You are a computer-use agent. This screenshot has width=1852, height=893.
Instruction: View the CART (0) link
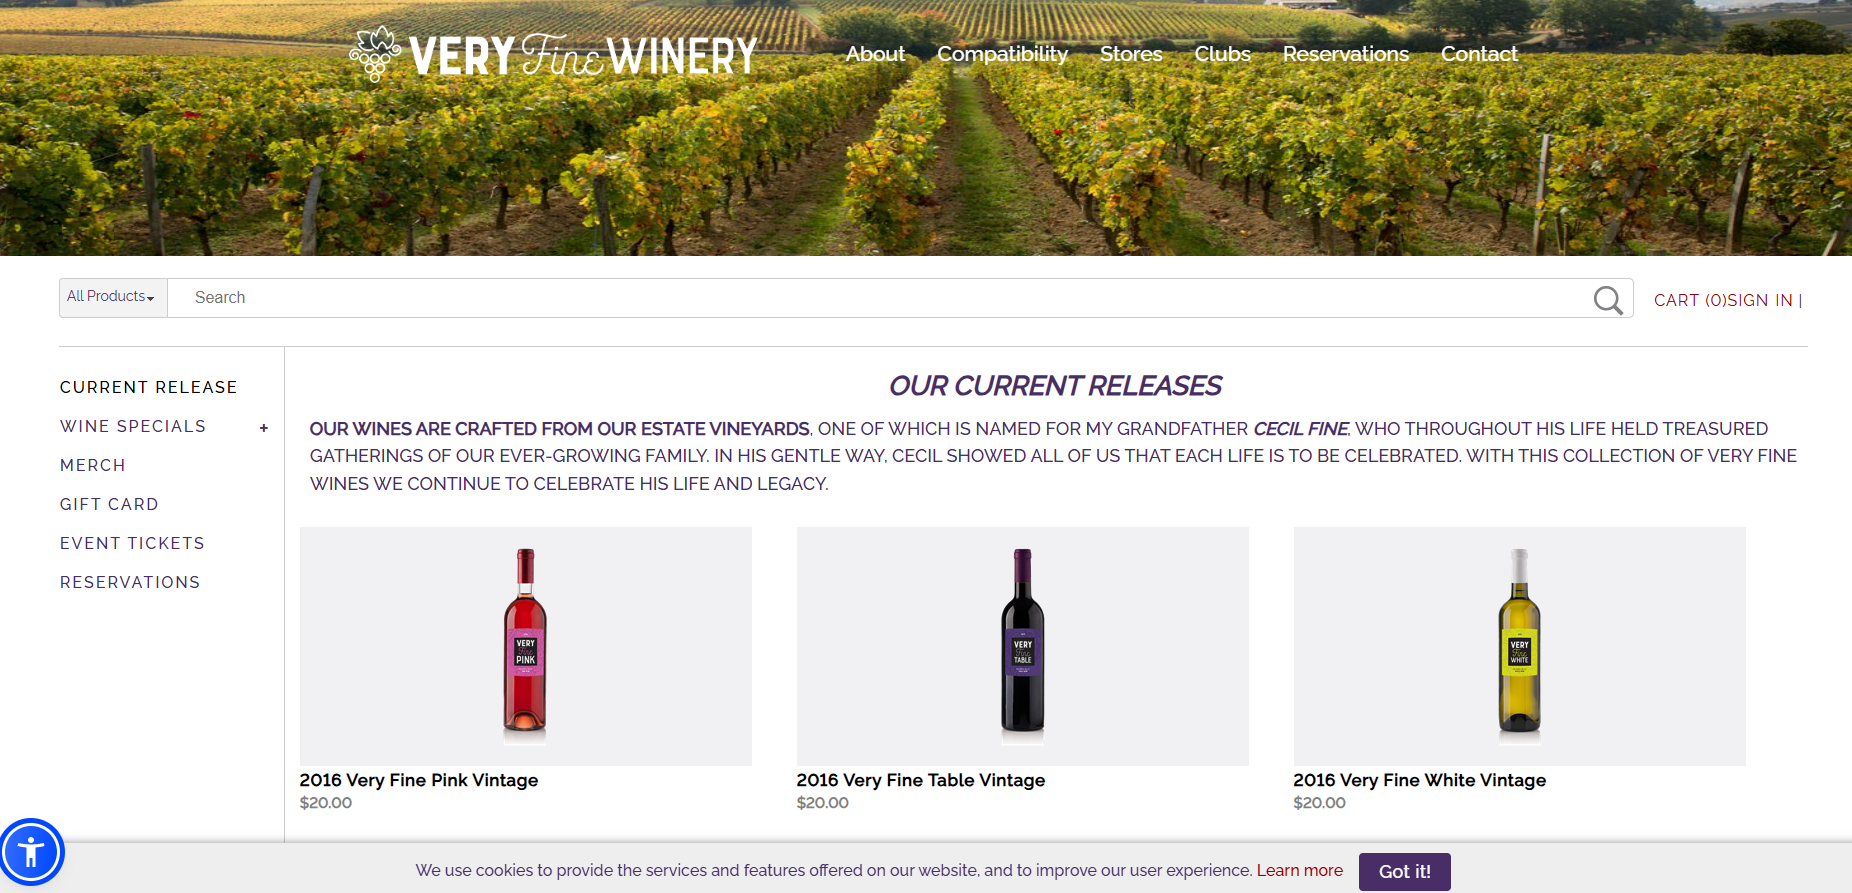pyautogui.click(x=1690, y=300)
